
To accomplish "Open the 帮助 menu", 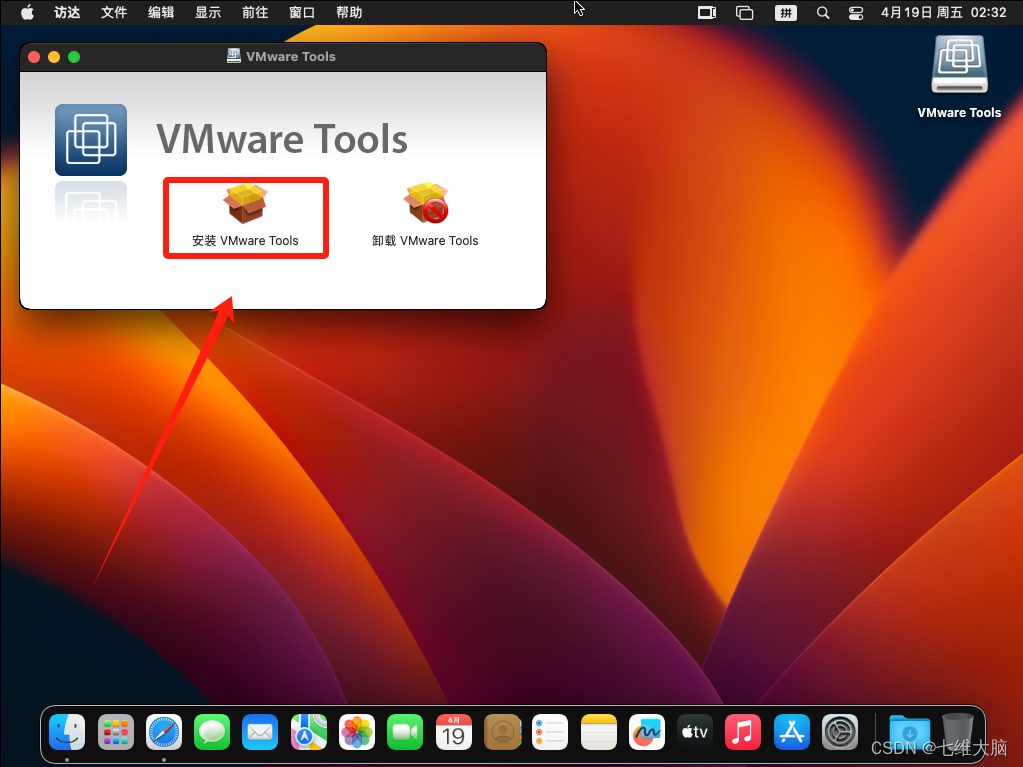I will click(349, 12).
